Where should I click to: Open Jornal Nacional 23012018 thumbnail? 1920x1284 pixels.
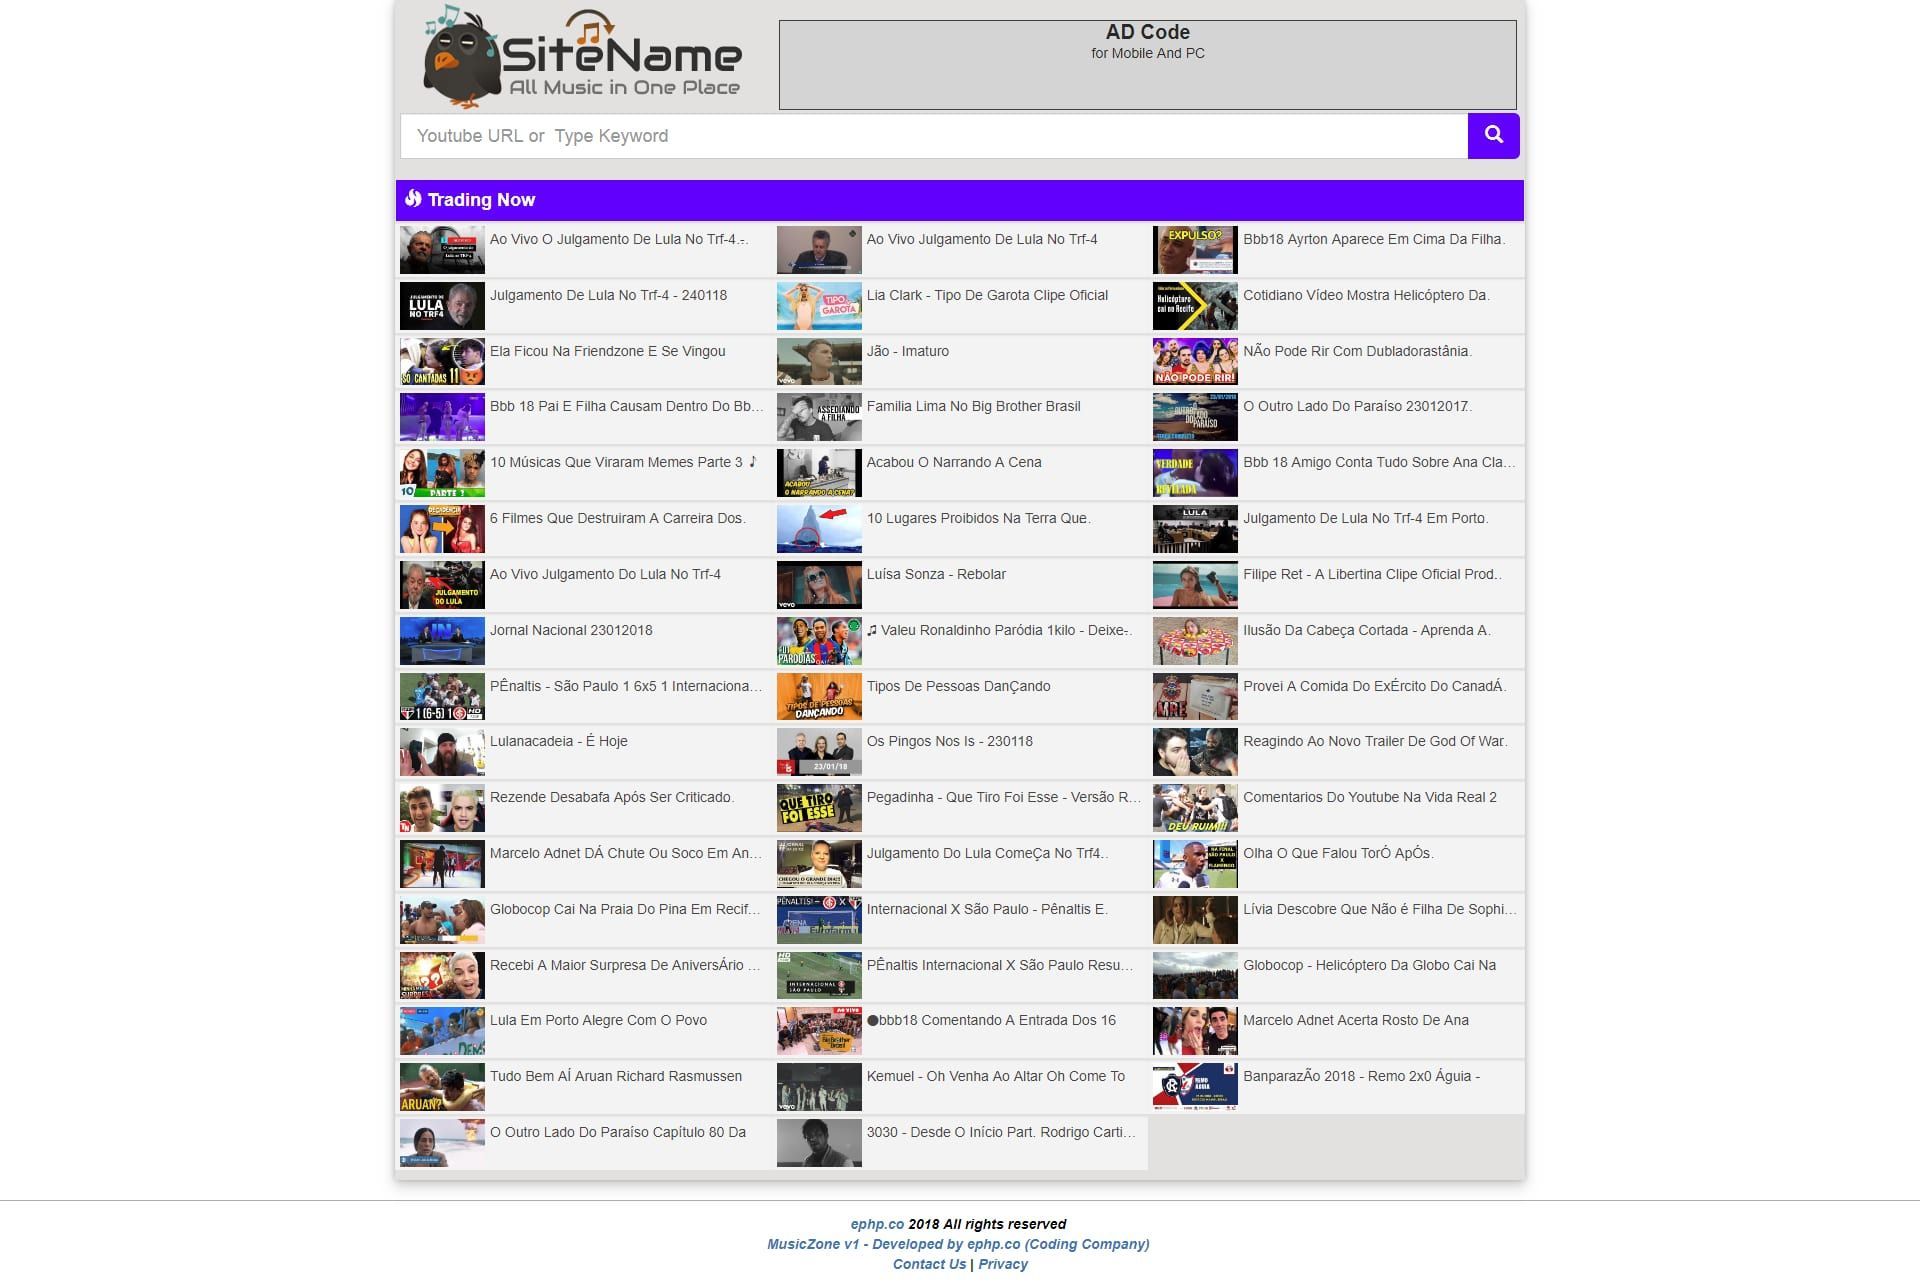point(442,641)
